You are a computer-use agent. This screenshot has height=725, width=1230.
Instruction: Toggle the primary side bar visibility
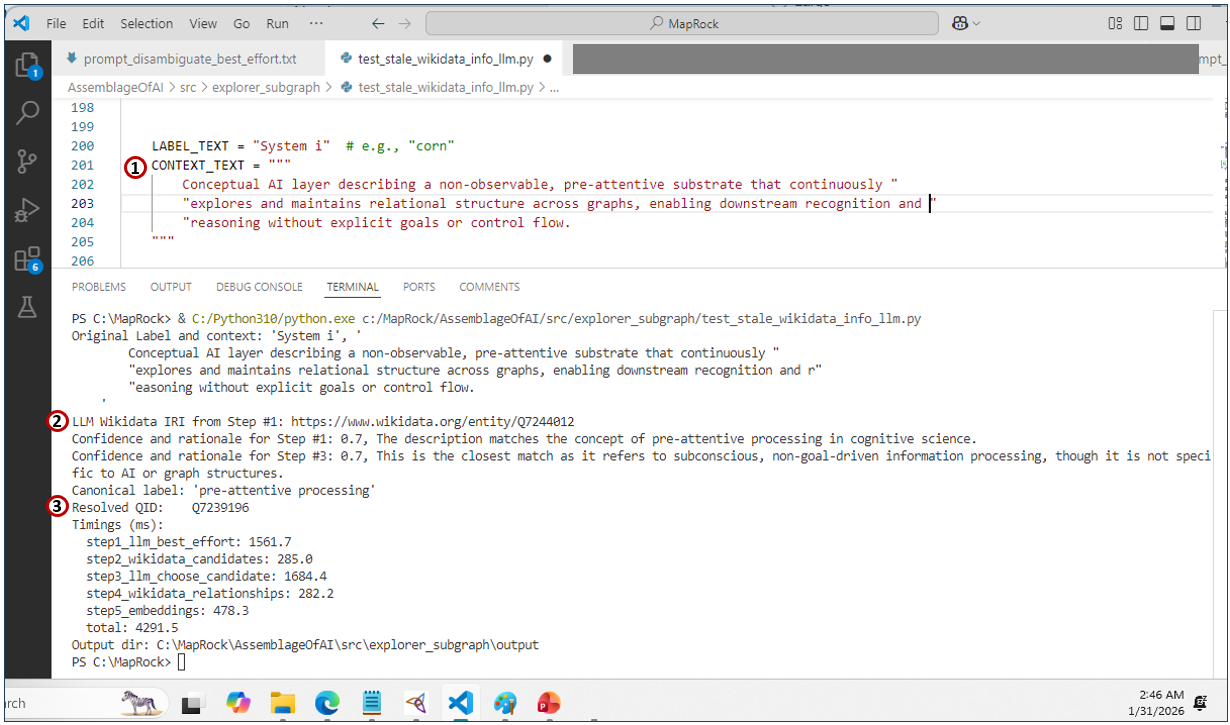point(1141,23)
